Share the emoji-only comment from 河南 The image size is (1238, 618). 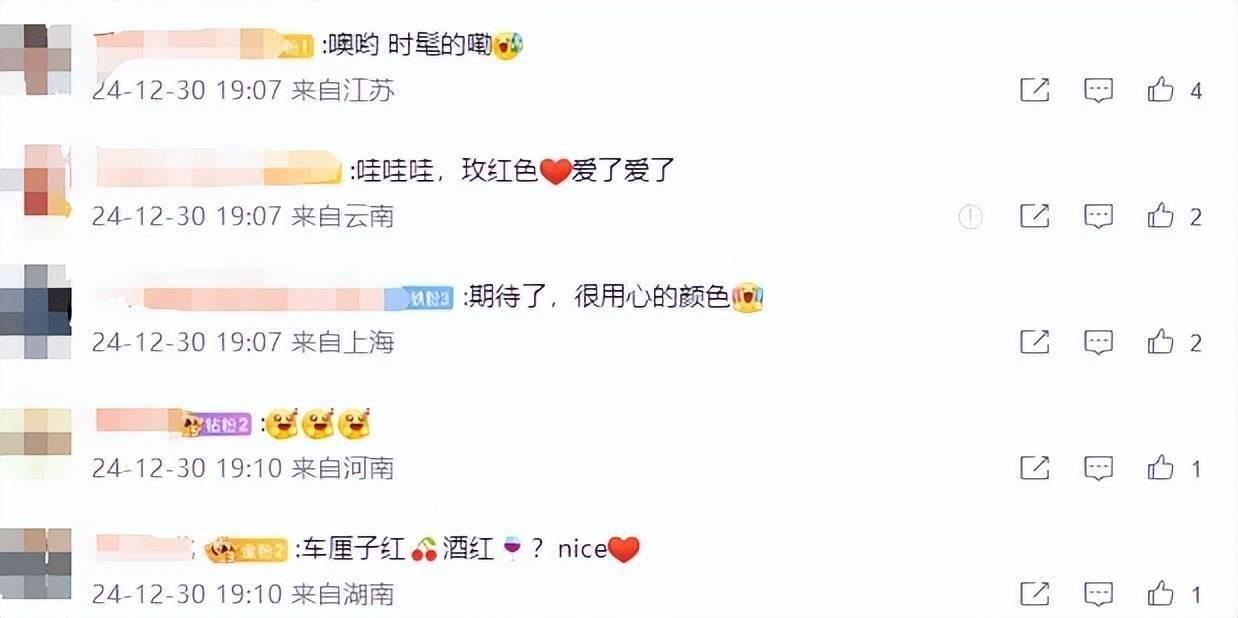tap(1034, 468)
